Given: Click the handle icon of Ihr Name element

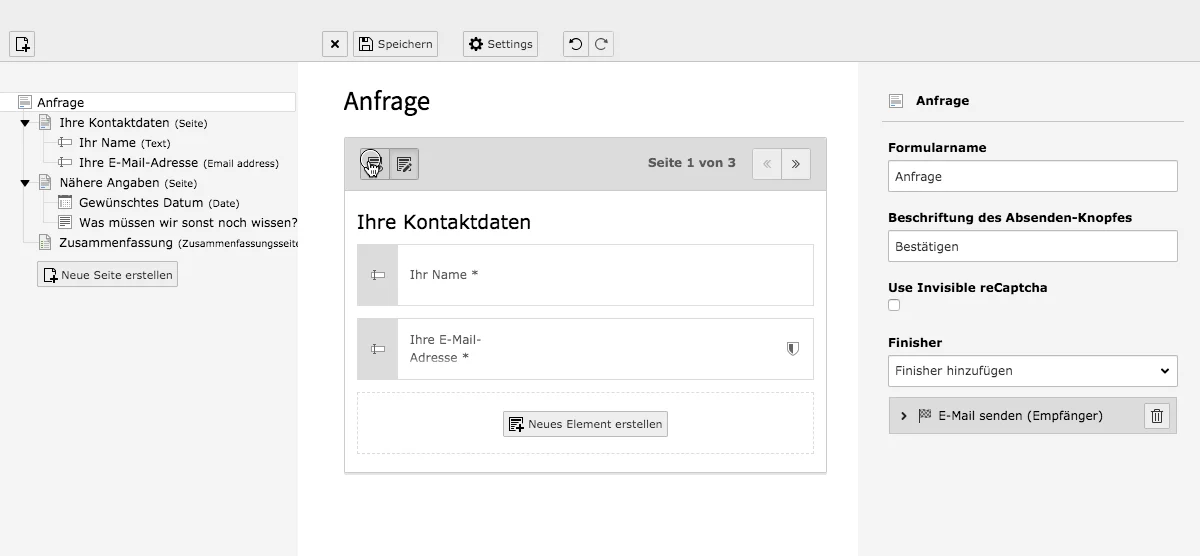Looking at the screenshot, I should pyautogui.click(x=378, y=275).
